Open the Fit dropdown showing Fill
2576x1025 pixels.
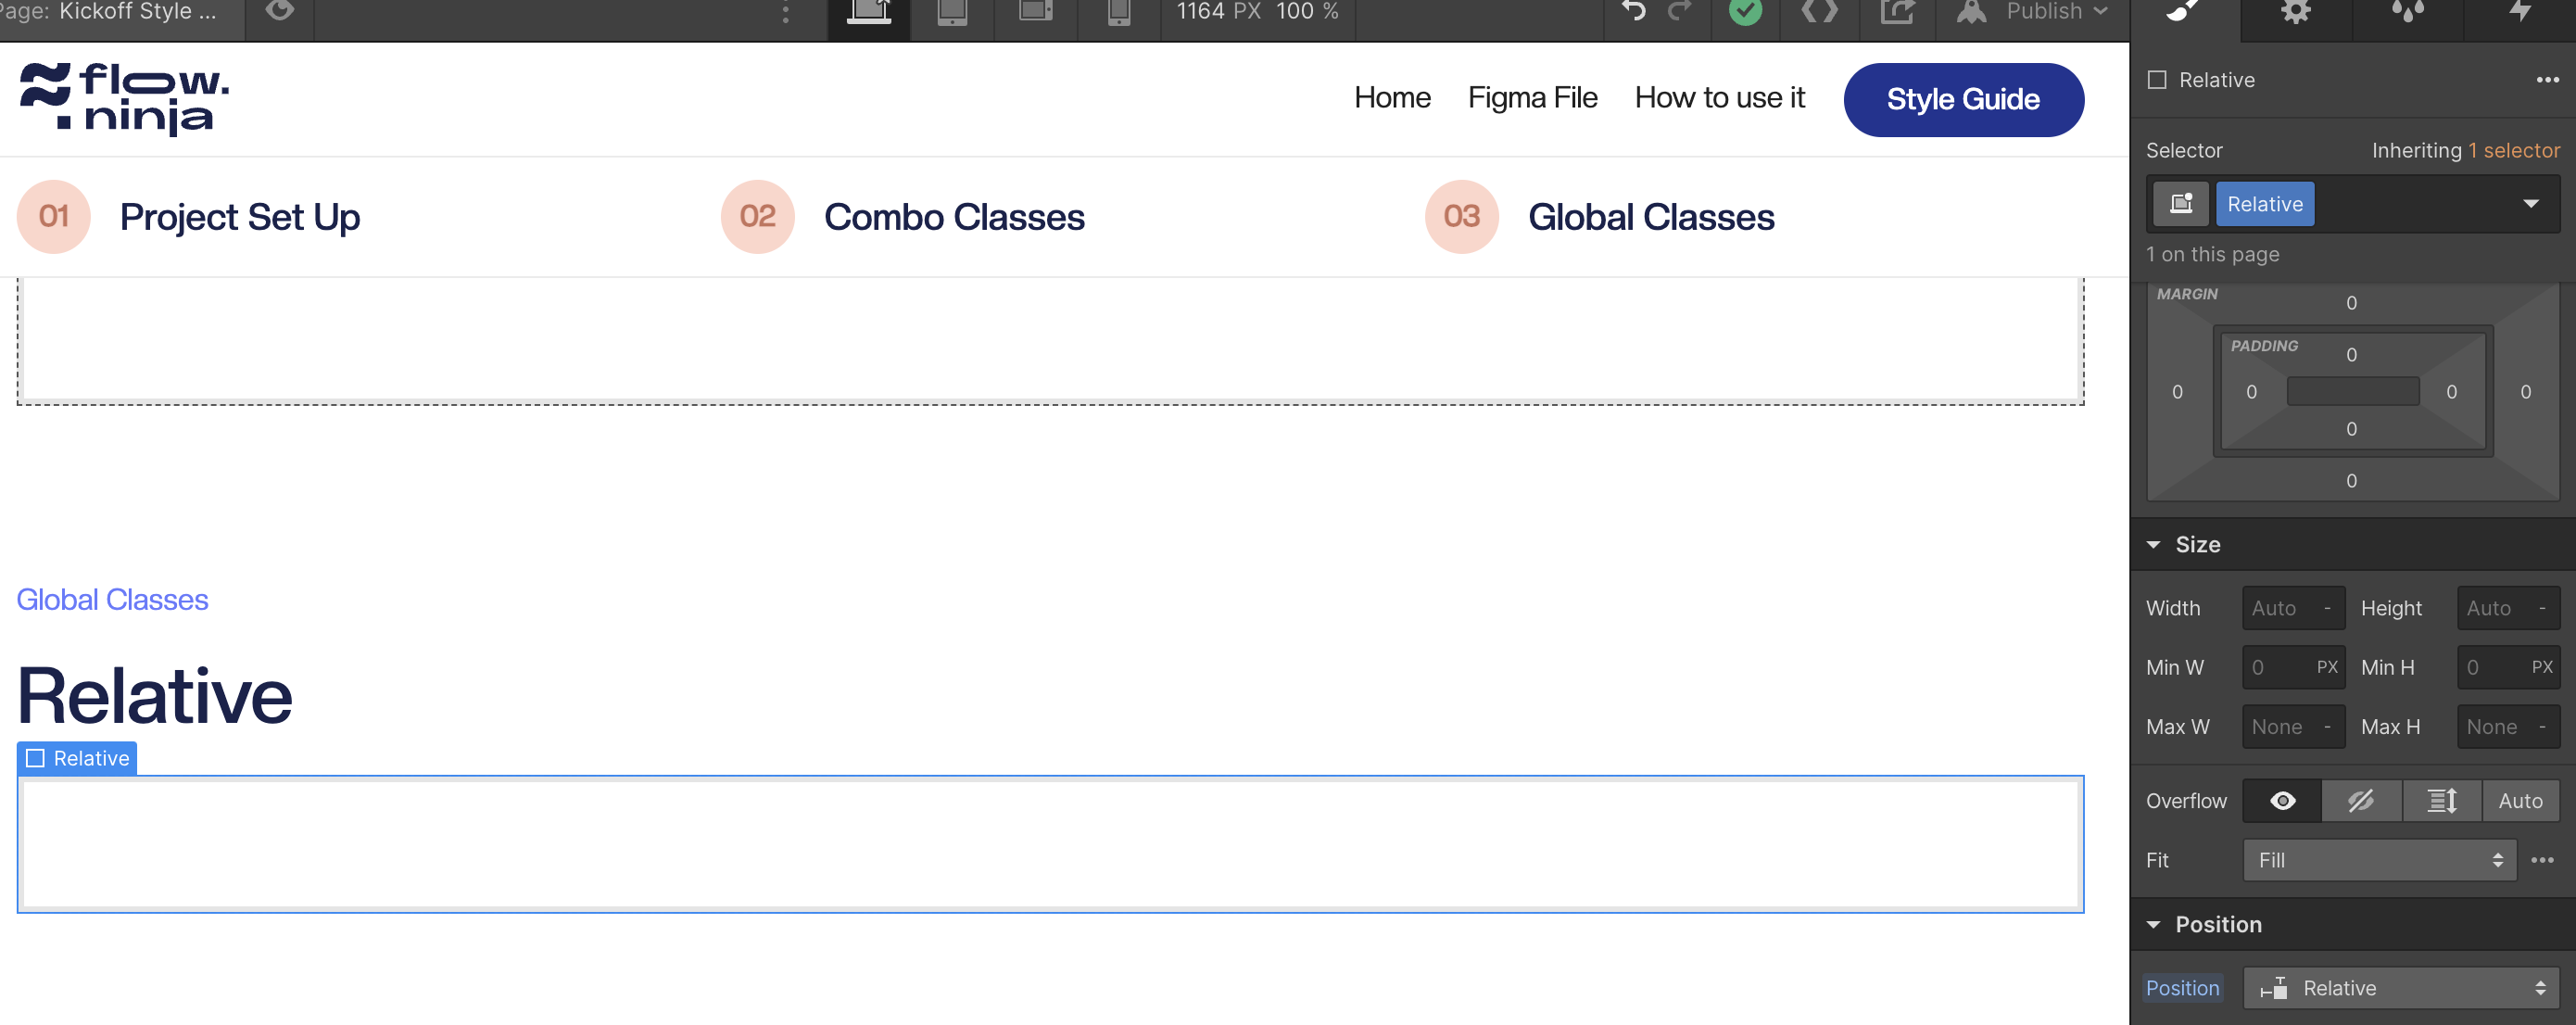pyautogui.click(x=2379, y=860)
